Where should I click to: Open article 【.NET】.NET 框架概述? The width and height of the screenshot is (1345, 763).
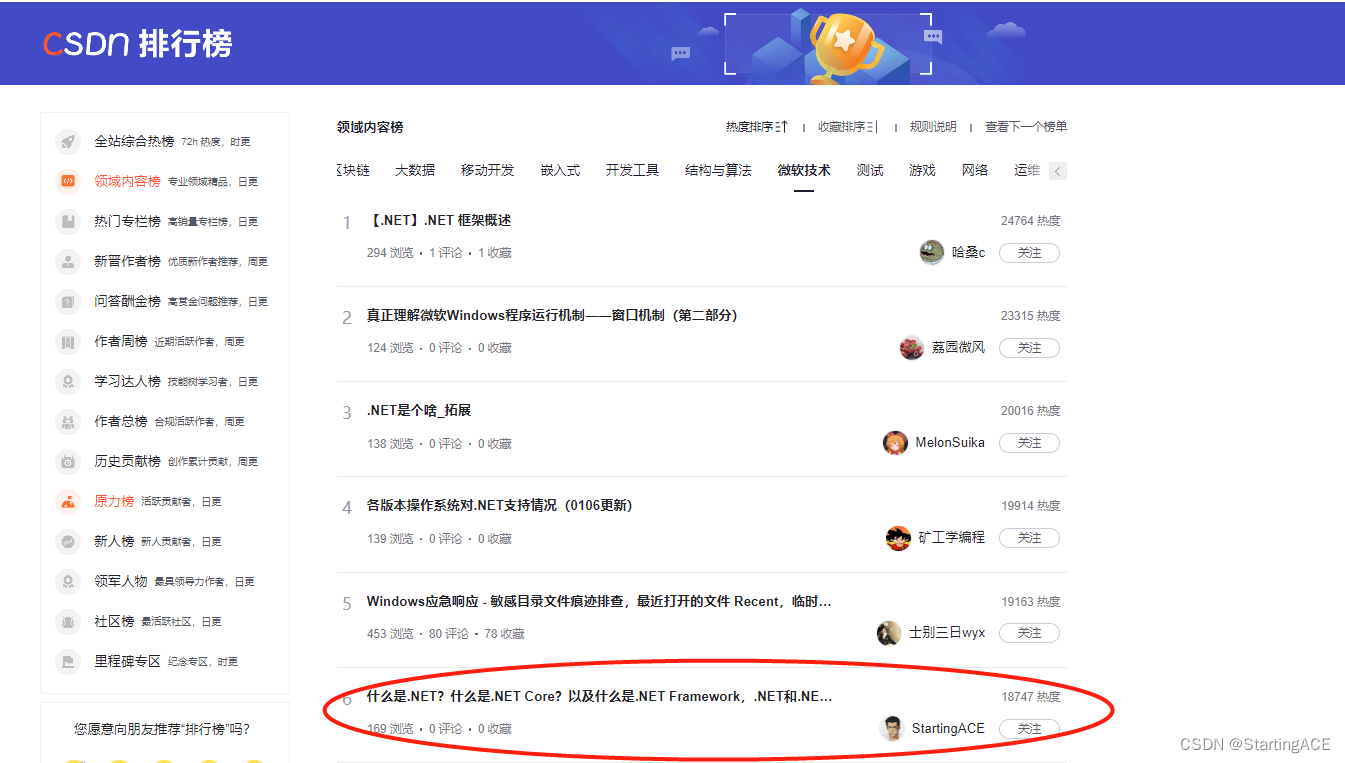(x=439, y=220)
